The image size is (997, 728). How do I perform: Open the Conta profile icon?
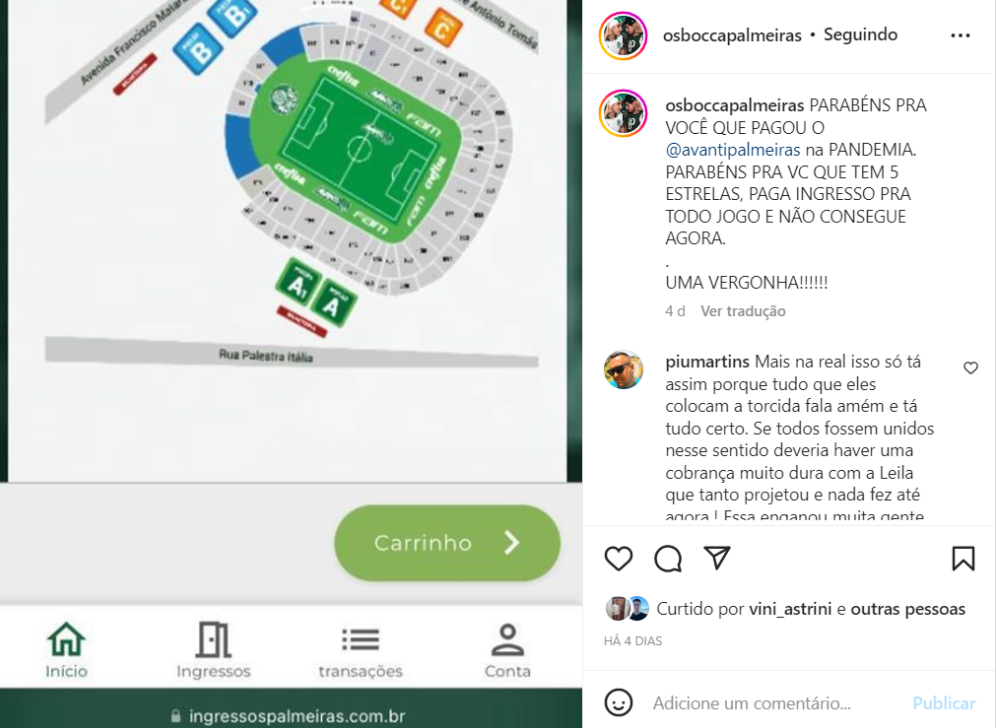tap(507, 639)
